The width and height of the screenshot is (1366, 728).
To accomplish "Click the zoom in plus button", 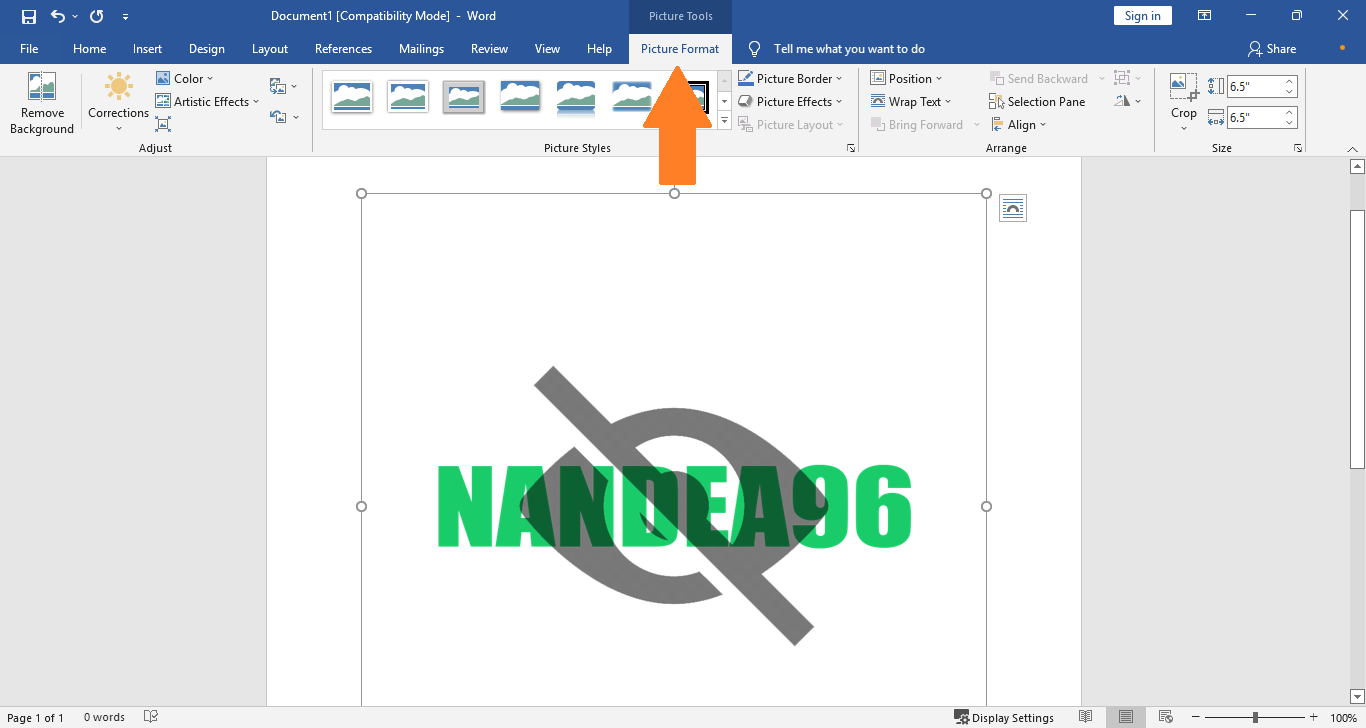I will (1313, 717).
